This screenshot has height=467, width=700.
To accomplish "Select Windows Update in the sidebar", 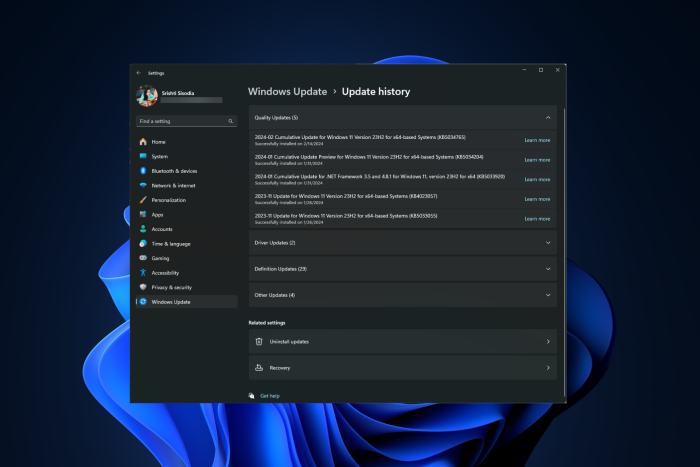I will (x=187, y=302).
